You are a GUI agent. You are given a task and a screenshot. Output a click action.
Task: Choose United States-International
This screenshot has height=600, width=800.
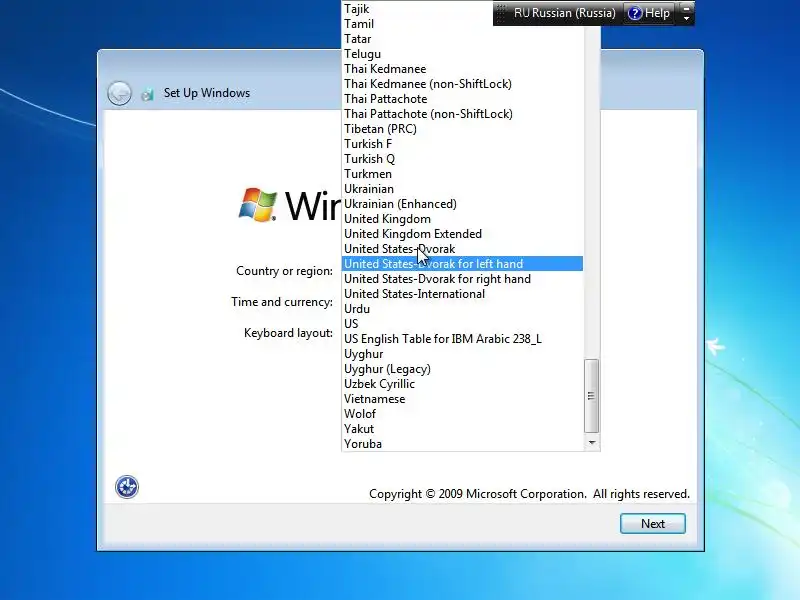(462, 294)
